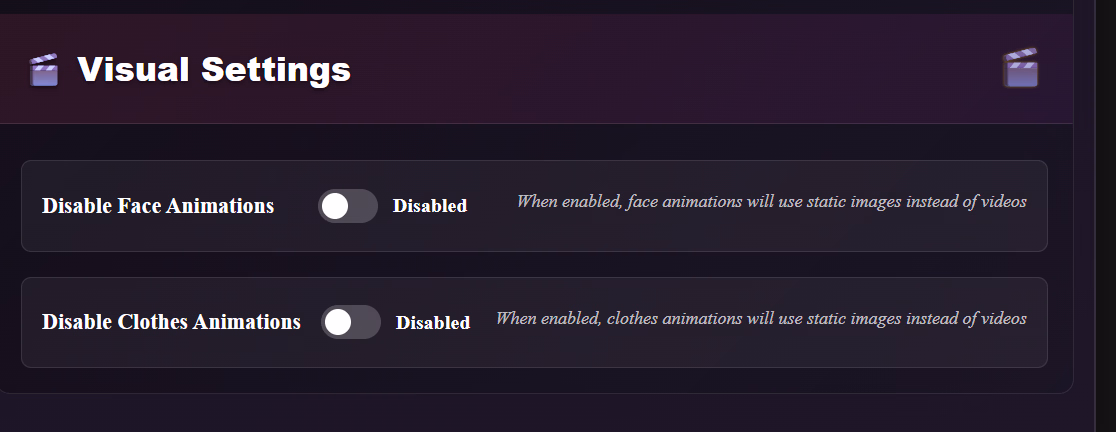1116x432 pixels.
Task: Click the word "videos" in clothes animations description
Action: point(1001,319)
